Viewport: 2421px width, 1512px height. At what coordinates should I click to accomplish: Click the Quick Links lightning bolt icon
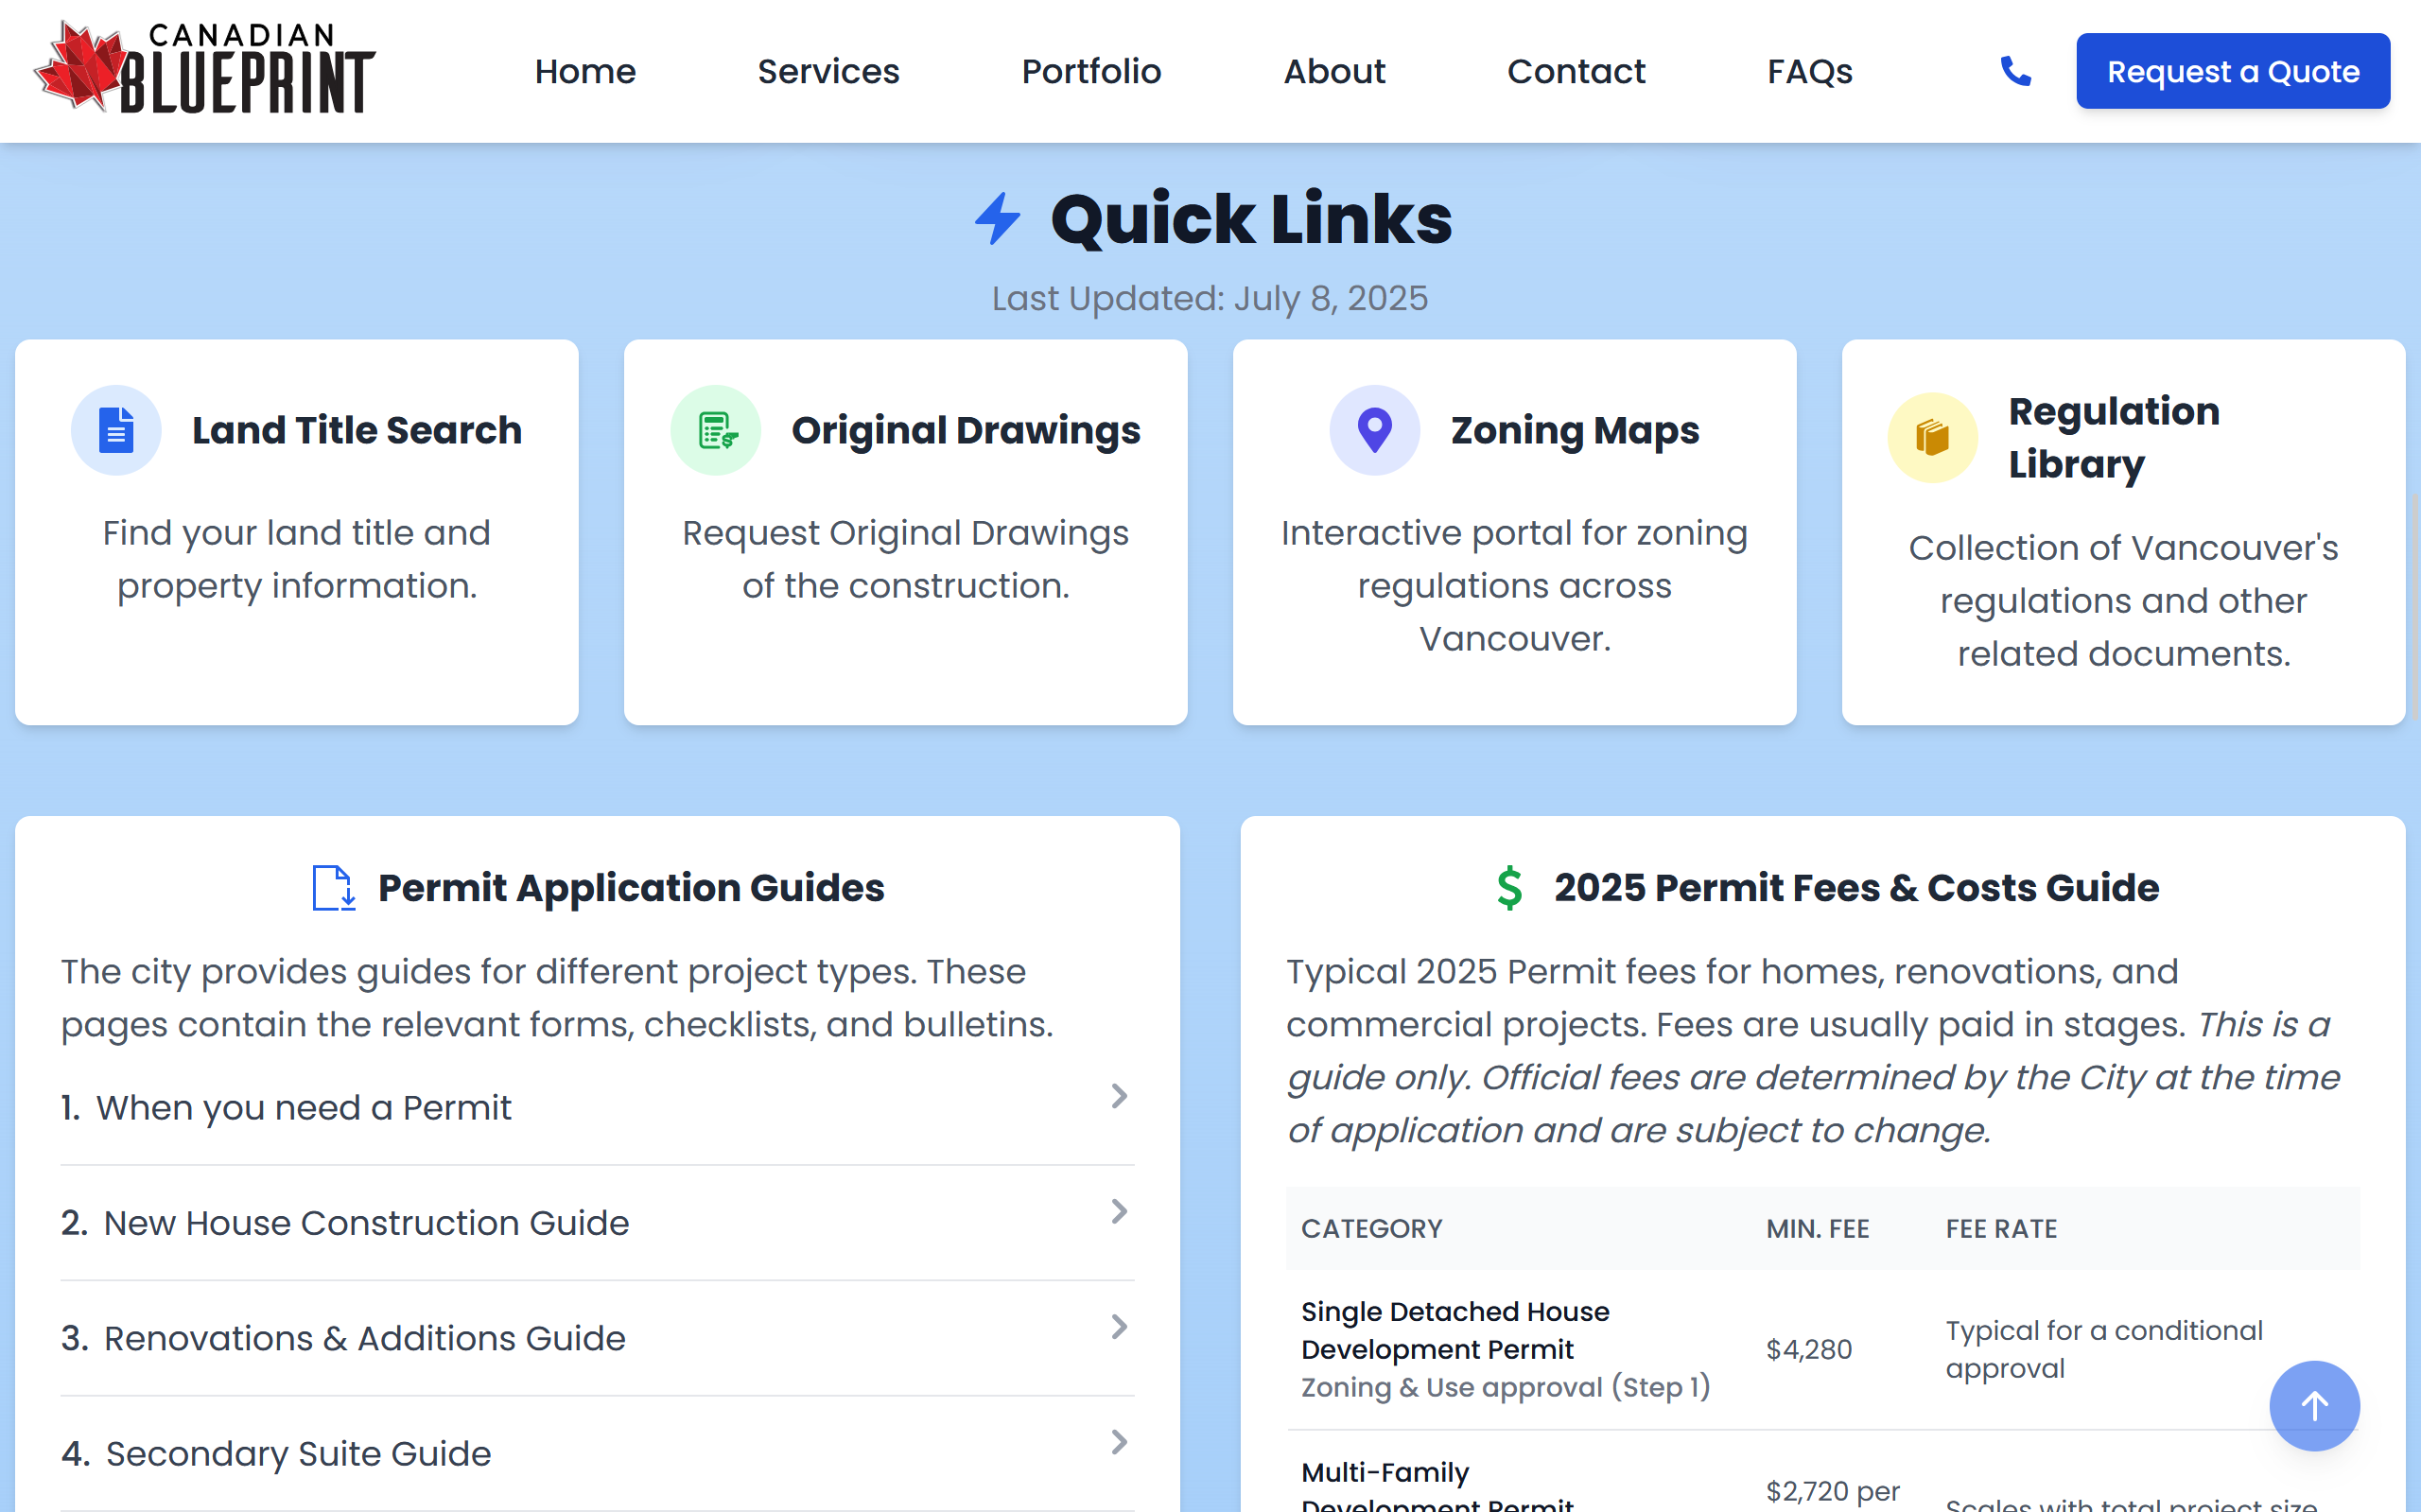tap(997, 219)
